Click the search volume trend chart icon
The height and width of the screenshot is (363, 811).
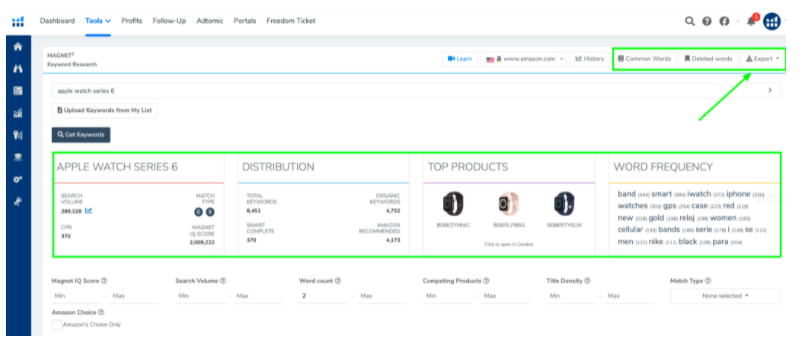(88, 211)
